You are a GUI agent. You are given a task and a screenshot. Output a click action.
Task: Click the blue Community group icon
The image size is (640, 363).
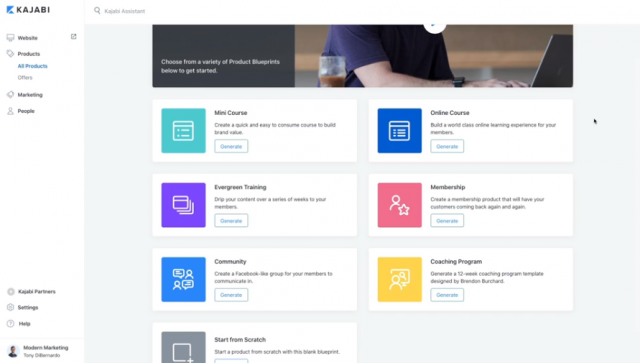(183, 279)
